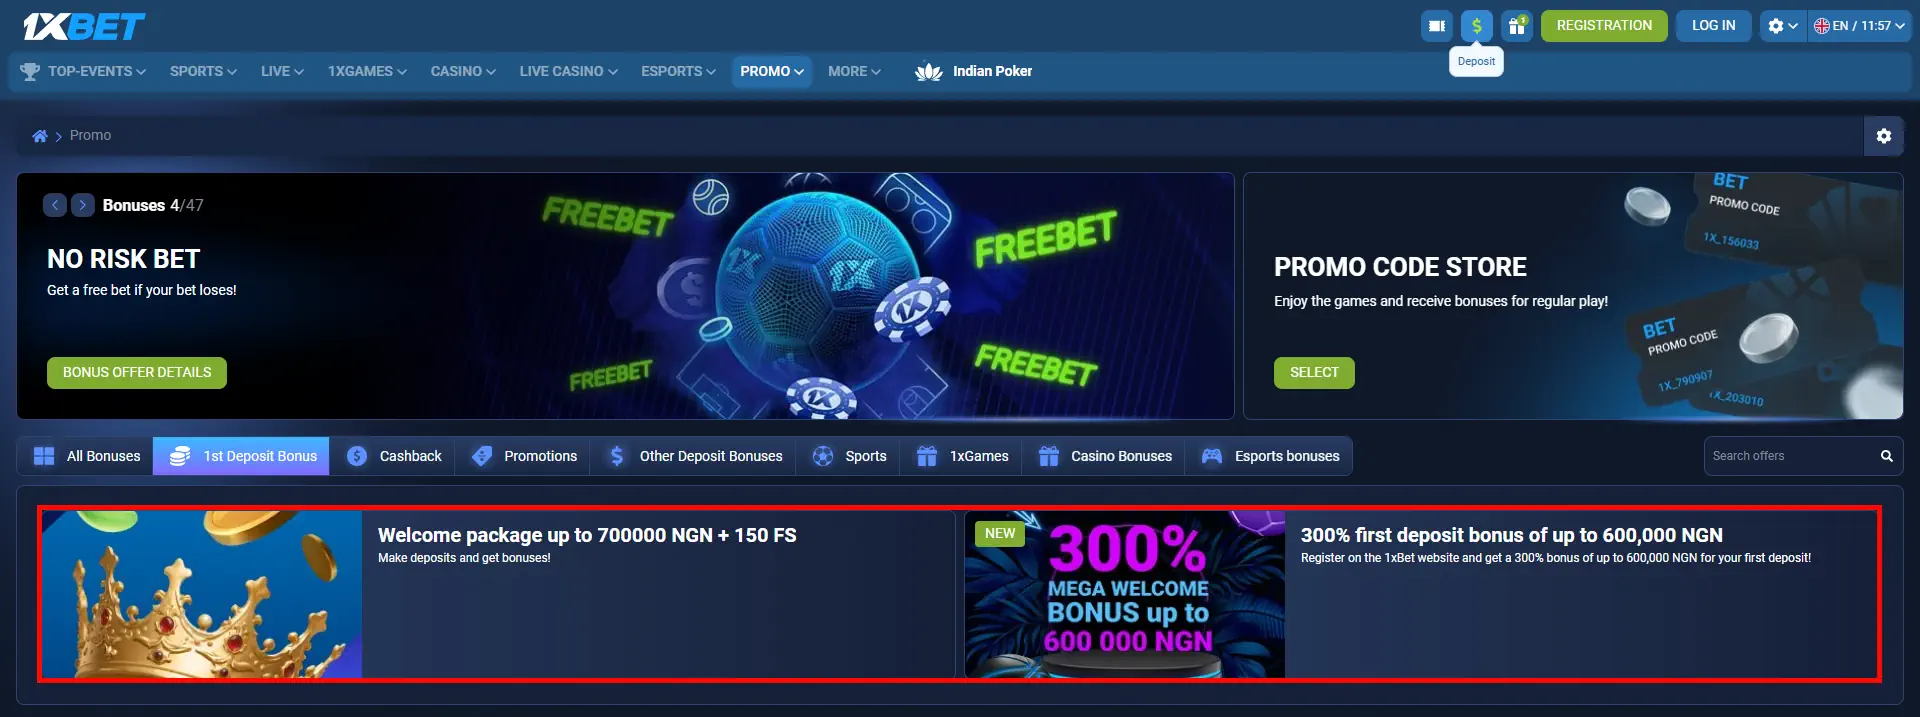
Task: Select the Promotions tab
Action: coord(522,456)
